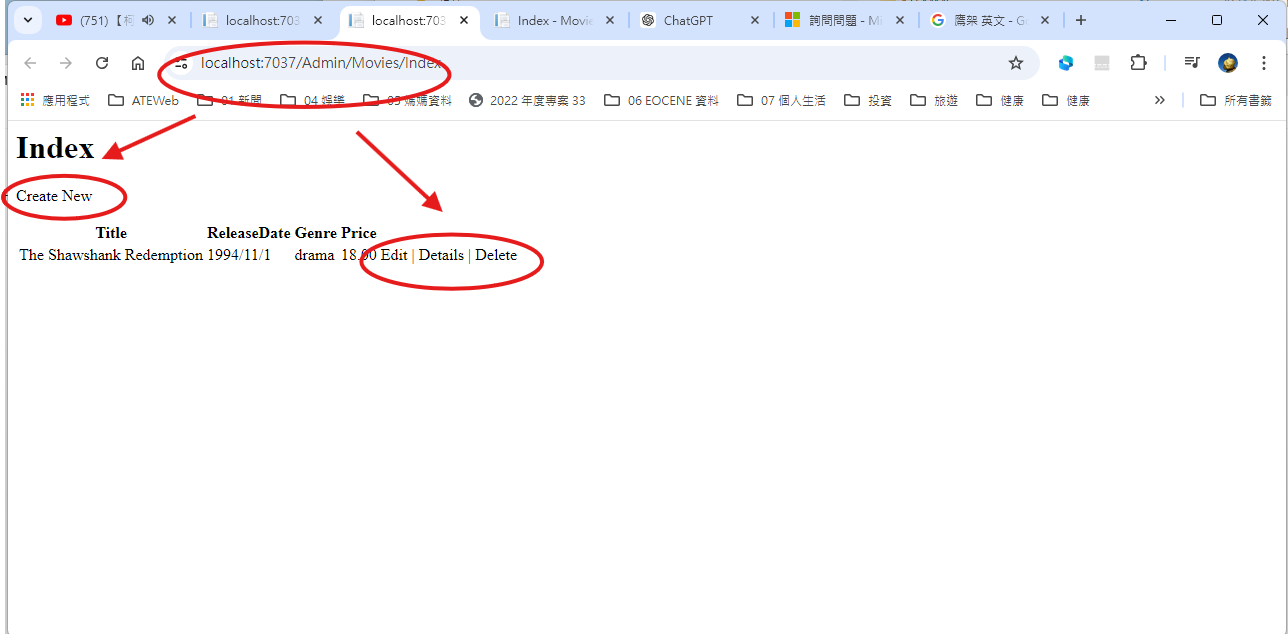Image resolution: width=1288 pixels, height=634 pixels.
Task: Maximize the Chrome window
Action: tap(1217, 20)
